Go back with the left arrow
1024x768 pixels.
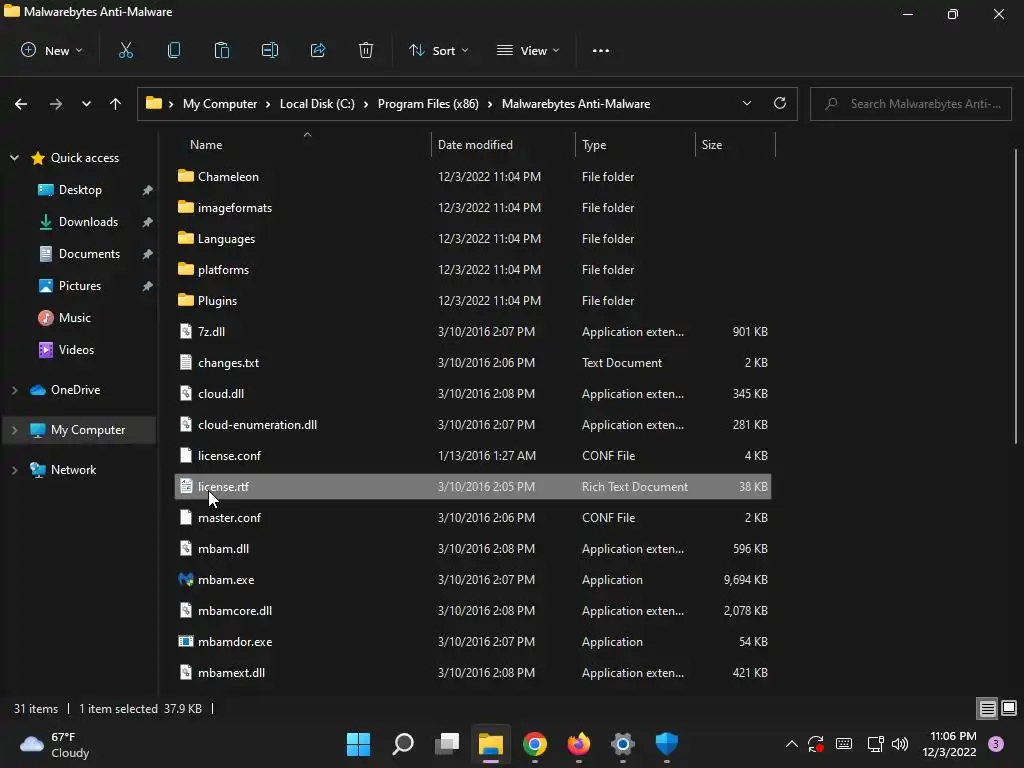pyautogui.click(x=21, y=104)
